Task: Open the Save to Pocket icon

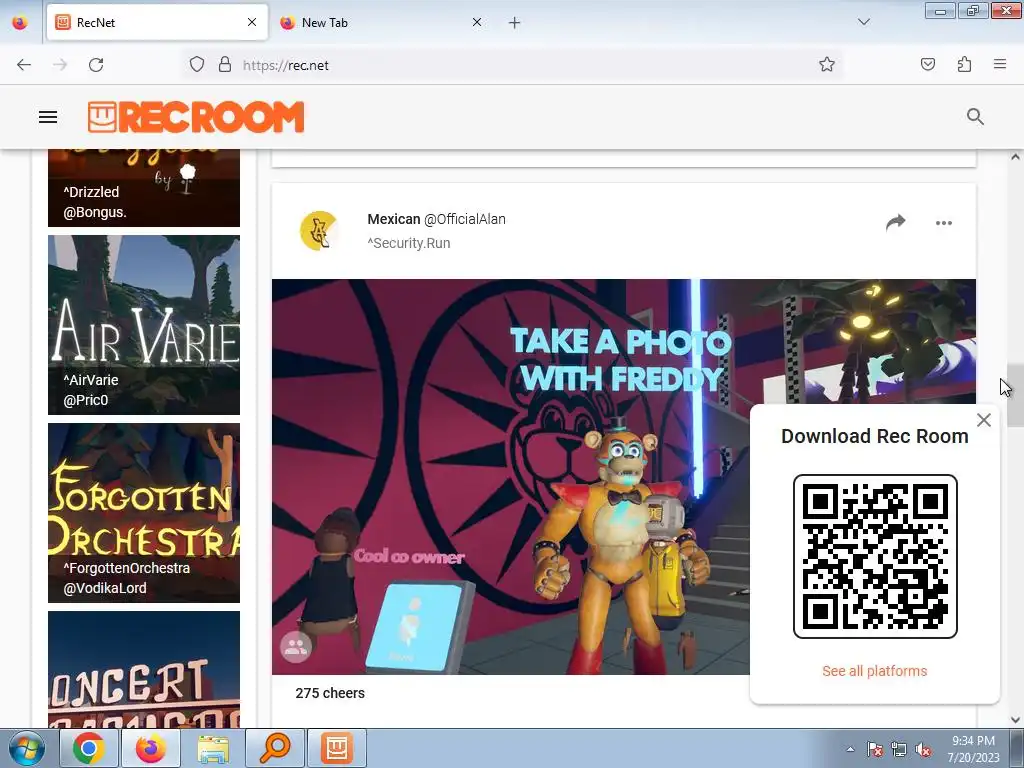Action: 927,64
